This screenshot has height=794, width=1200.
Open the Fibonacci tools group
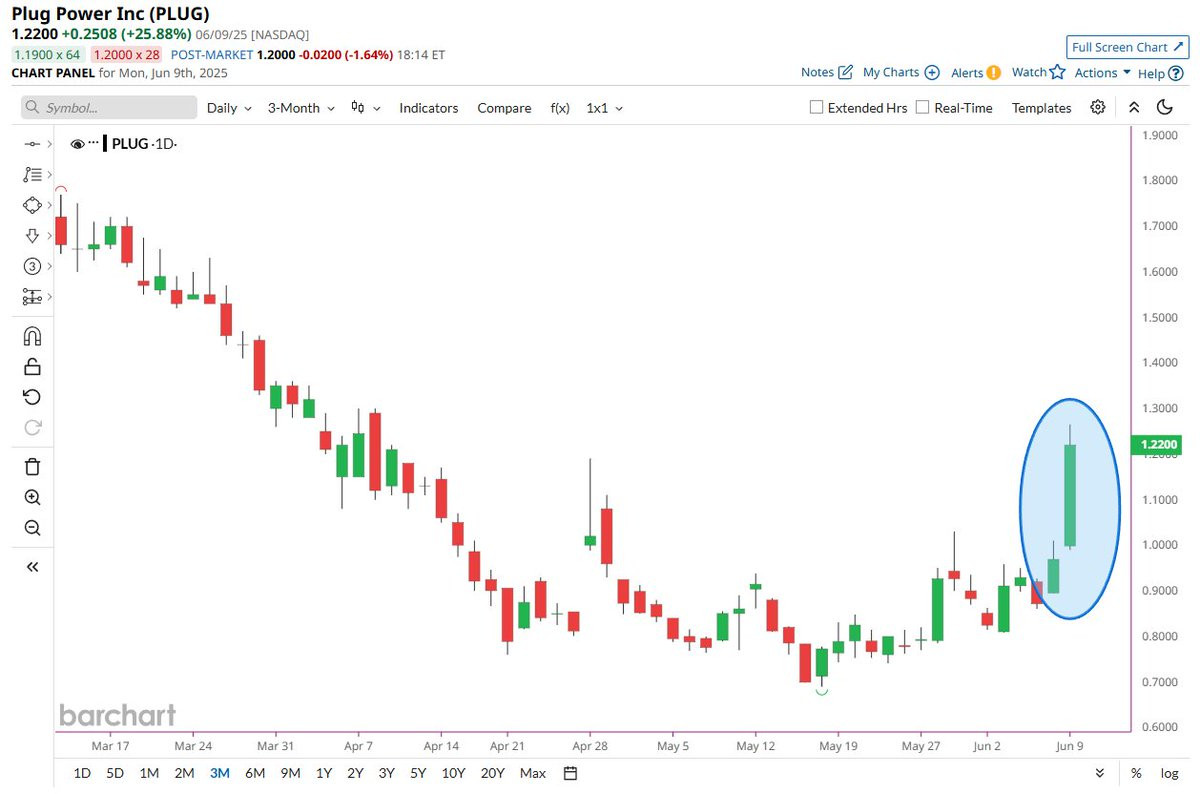tap(31, 175)
